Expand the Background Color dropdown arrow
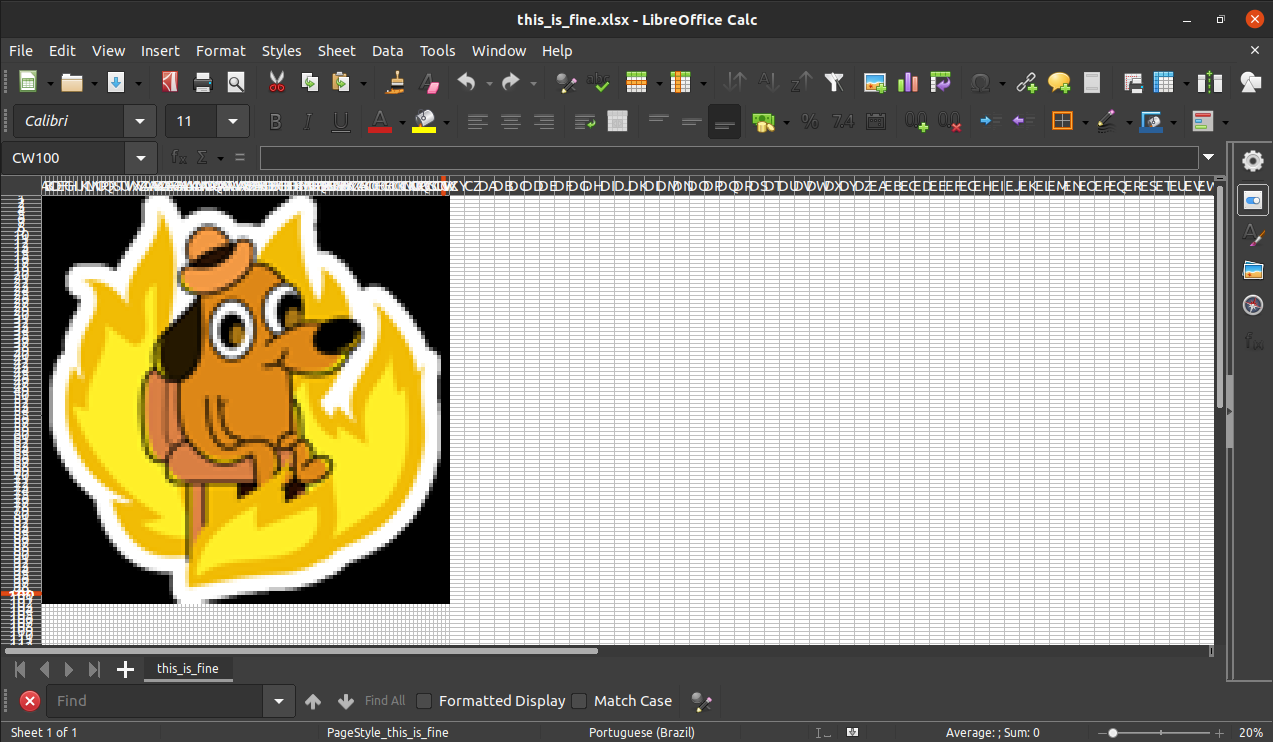Screen dimensions: 1273x742 [446, 122]
